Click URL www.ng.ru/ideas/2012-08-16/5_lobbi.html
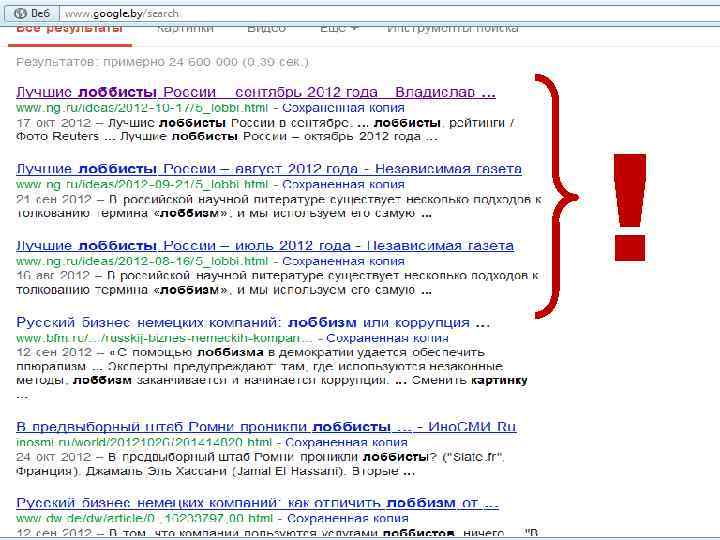 (x=142, y=261)
